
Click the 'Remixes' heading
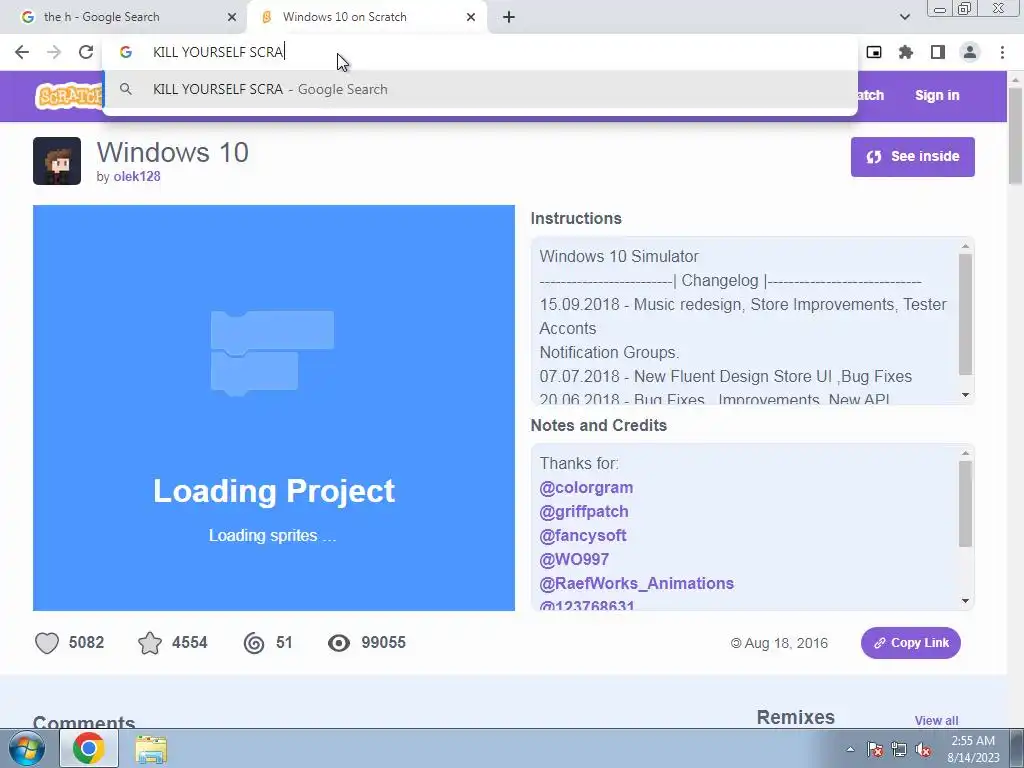tap(795, 717)
